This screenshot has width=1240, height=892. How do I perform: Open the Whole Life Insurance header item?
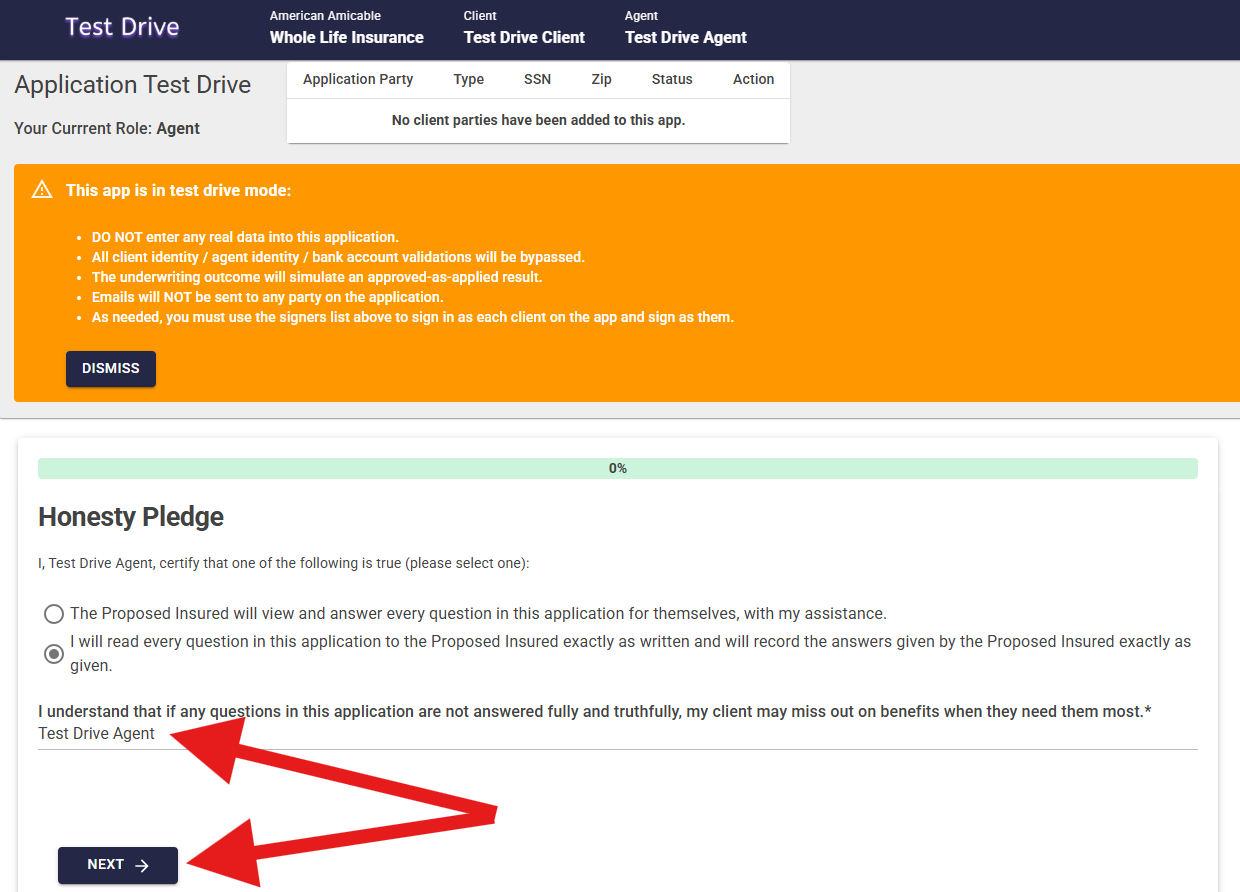click(x=346, y=37)
